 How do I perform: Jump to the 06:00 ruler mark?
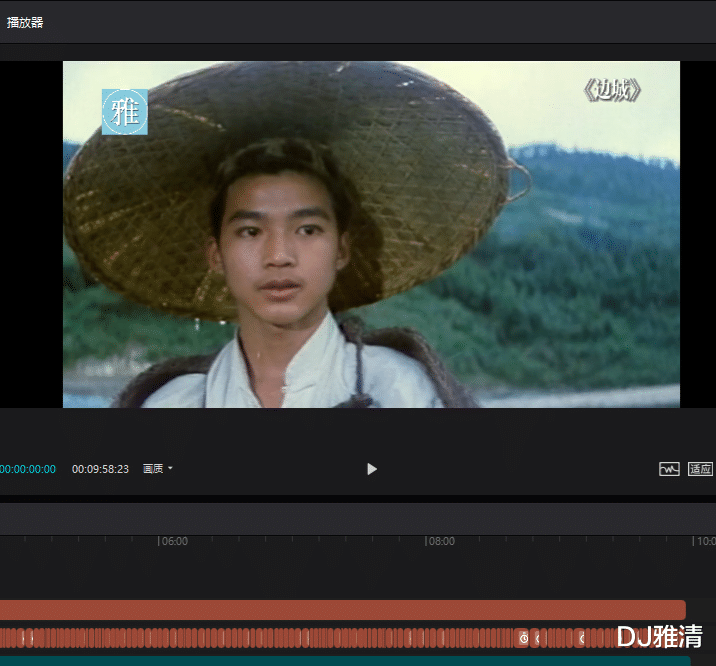(x=173, y=541)
